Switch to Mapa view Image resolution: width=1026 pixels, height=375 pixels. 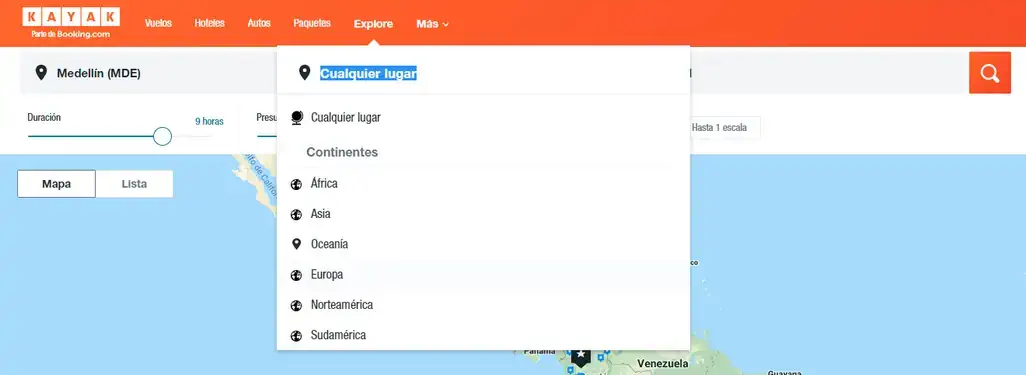56,184
